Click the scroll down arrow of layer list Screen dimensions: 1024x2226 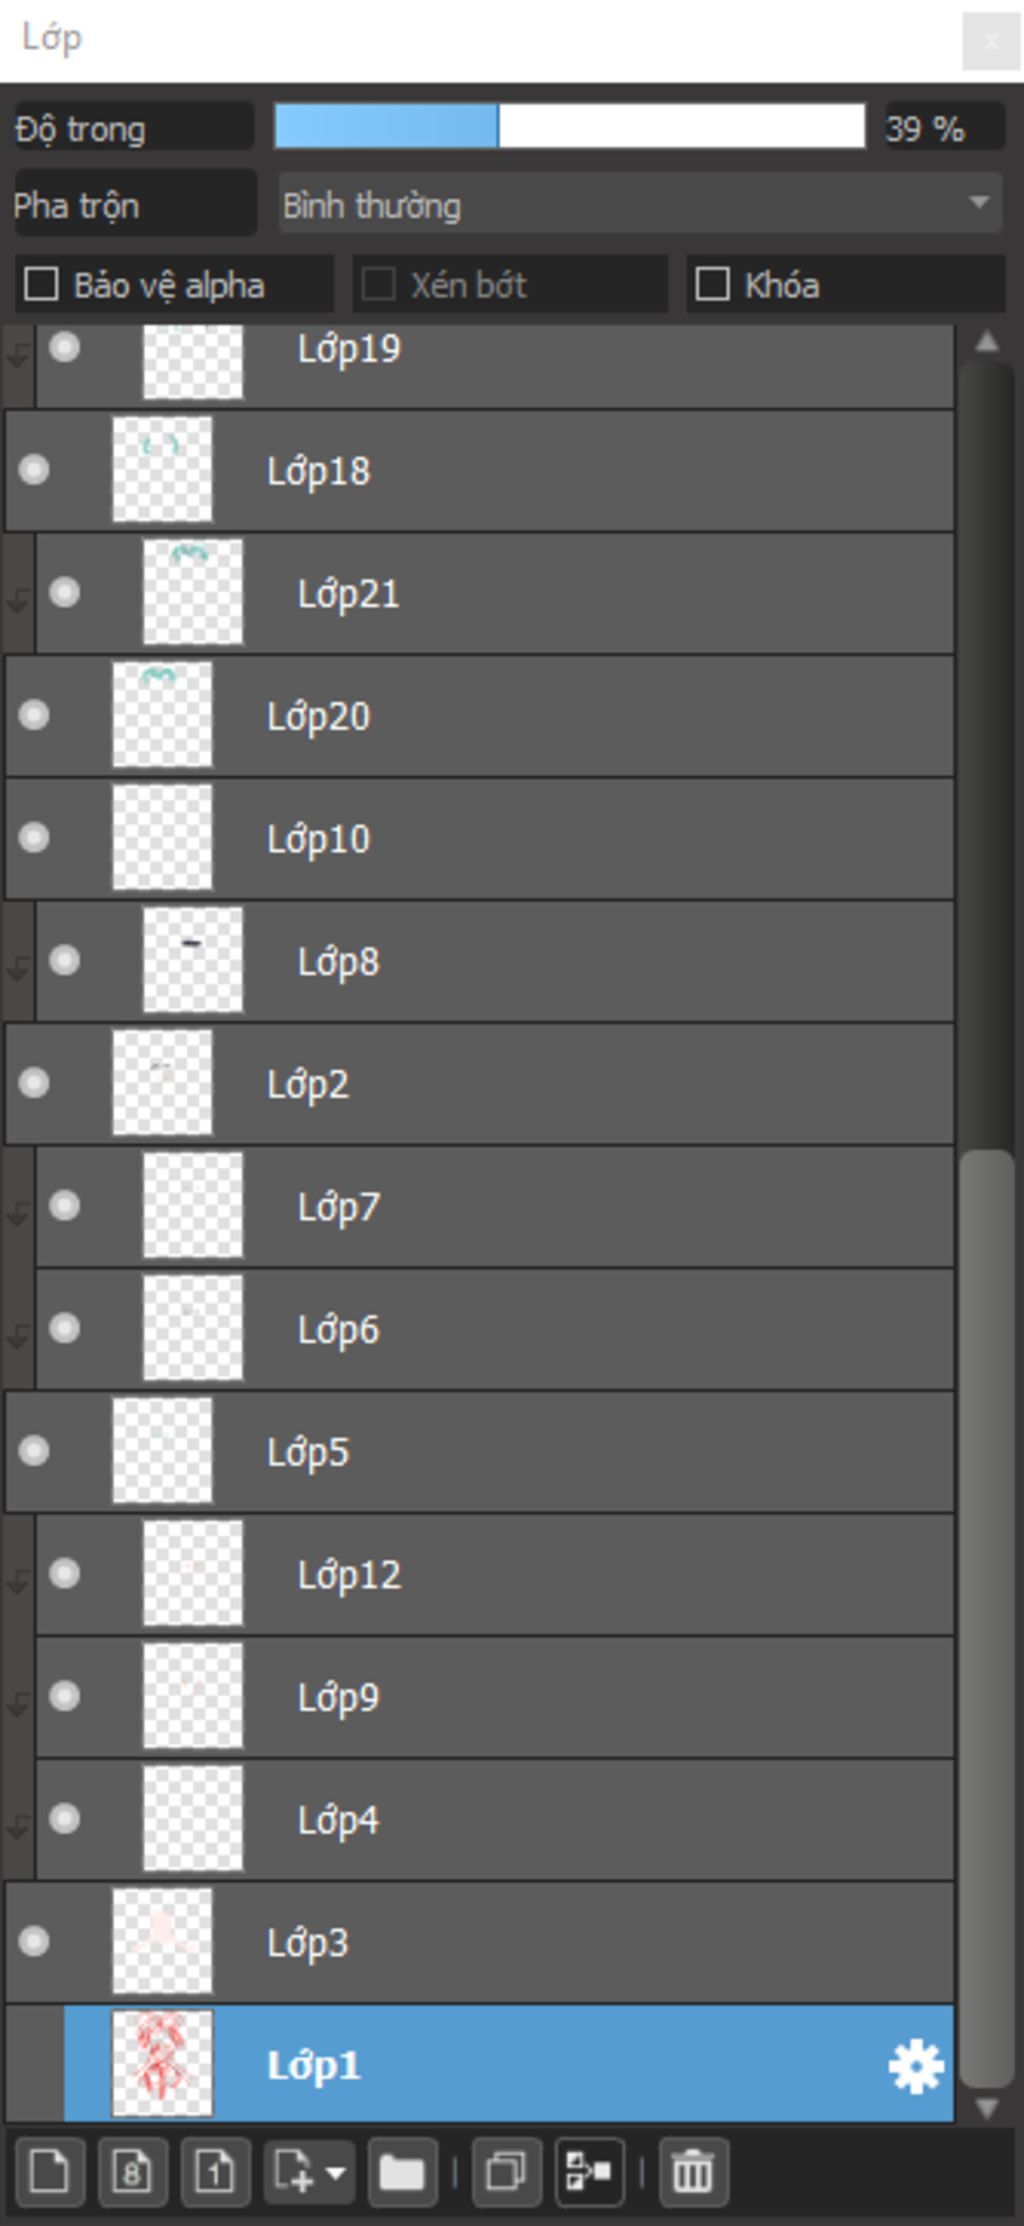tap(987, 2109)
